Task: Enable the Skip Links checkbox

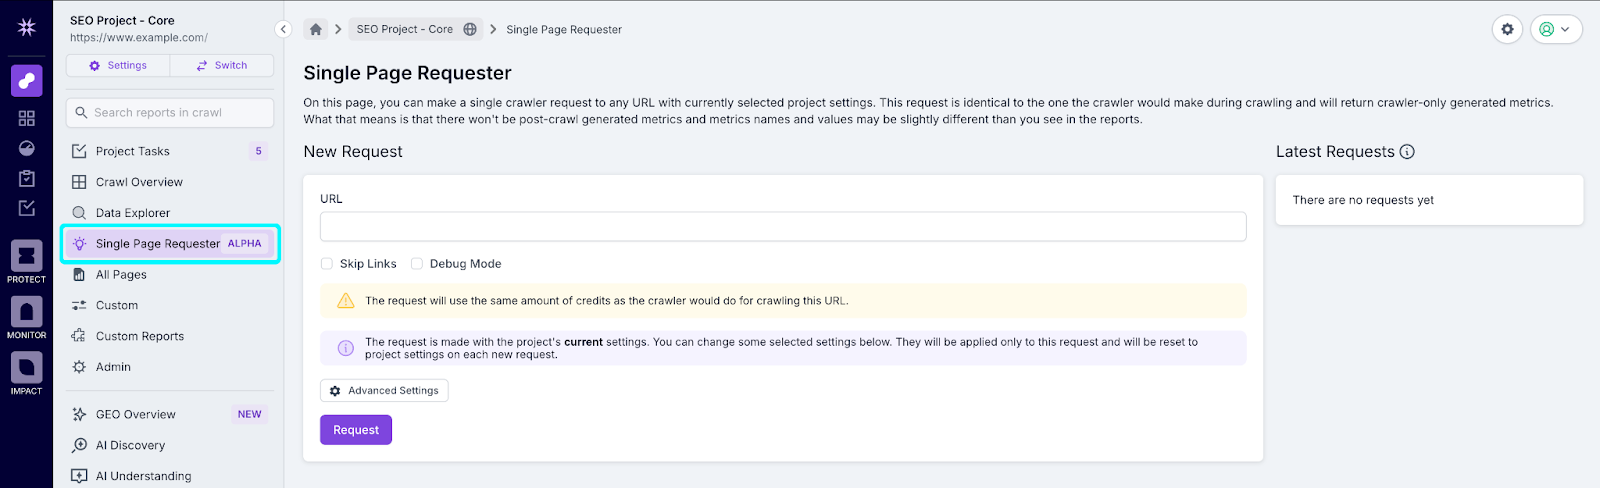Action: (327, 264)
